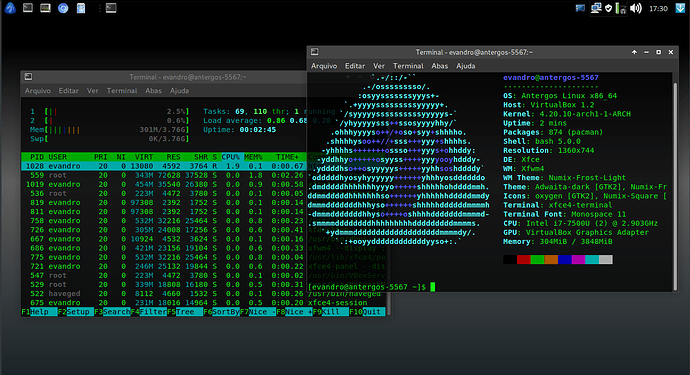The height and width of the screenshot is (375, 690).
Task: Click F8 Nice + in htop footer
Action: point(295,312)
